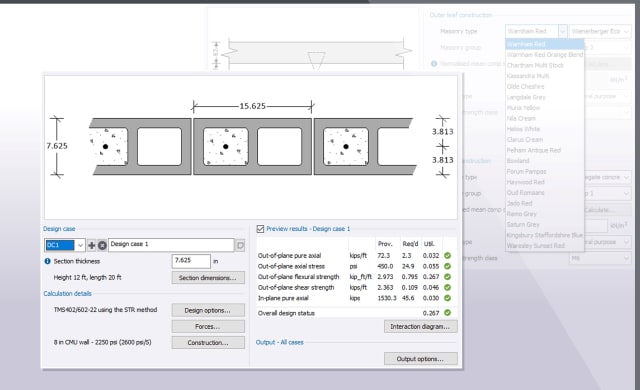
Task: Click the notes icon beside Design case 1 field
Action: tap(240, 245)
